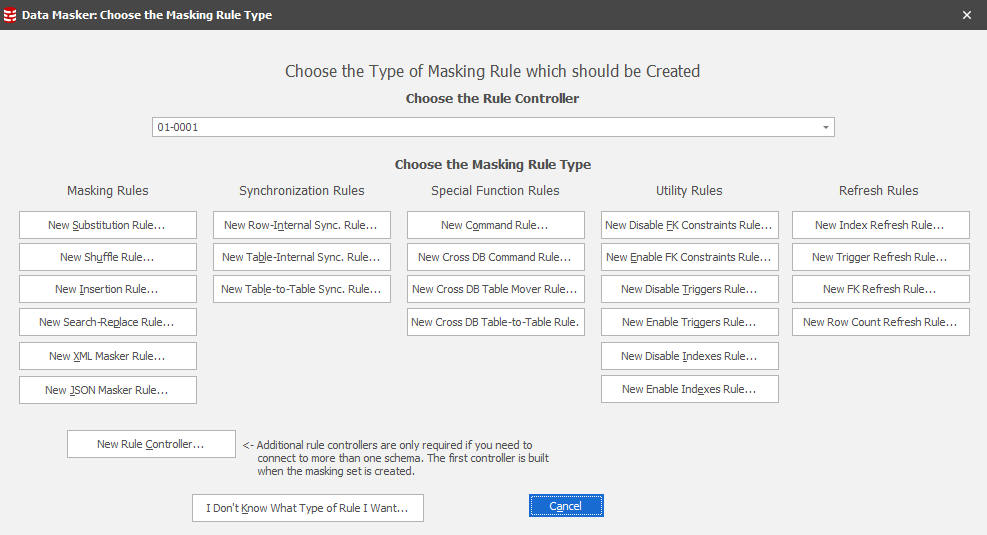Open New Search-Replace Rule
The width and height of the screenshot is (987, 535).
(107, 322)
